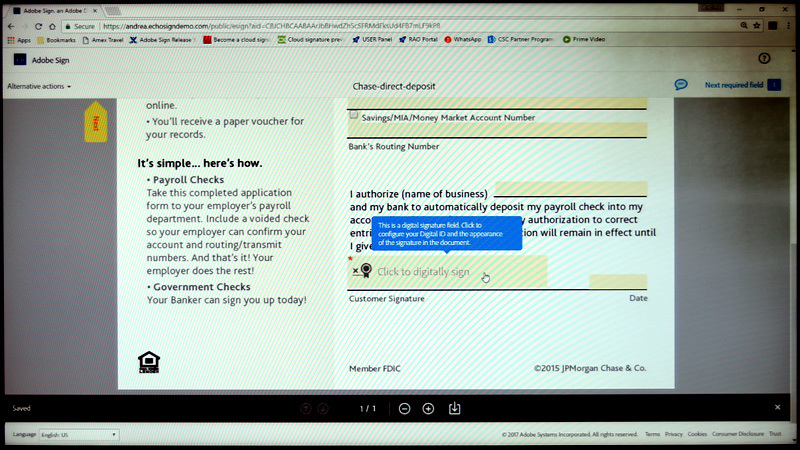The image size is (800, 450).
Task: Click the Member FDIC text
Action: tap(374, 368)
